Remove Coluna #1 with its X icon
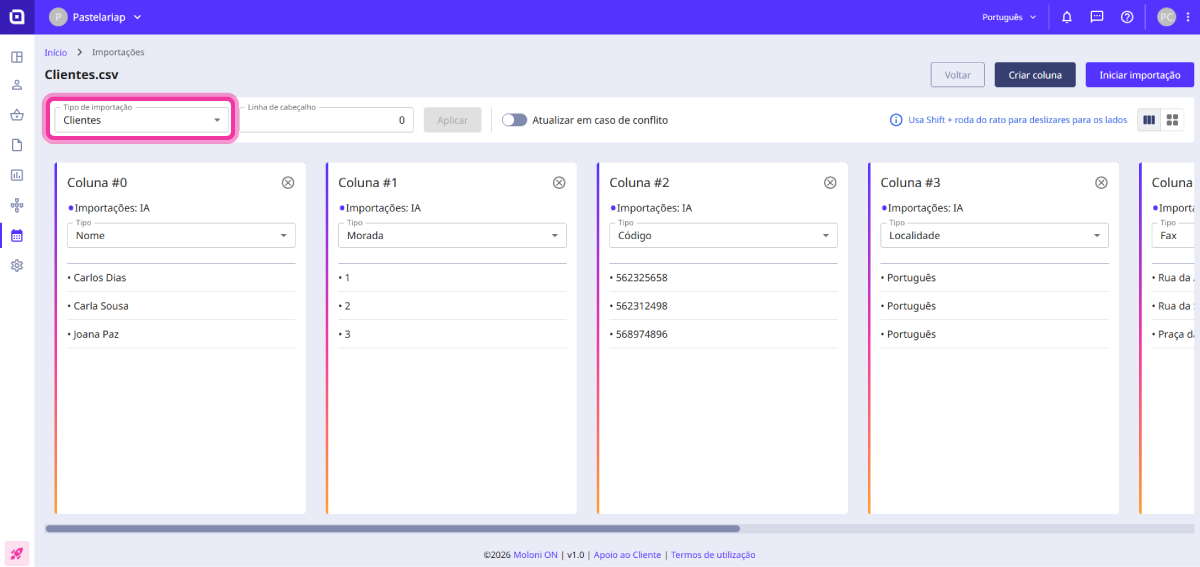This screenshot has width=1200, height=567. click(x=559, y=183)
